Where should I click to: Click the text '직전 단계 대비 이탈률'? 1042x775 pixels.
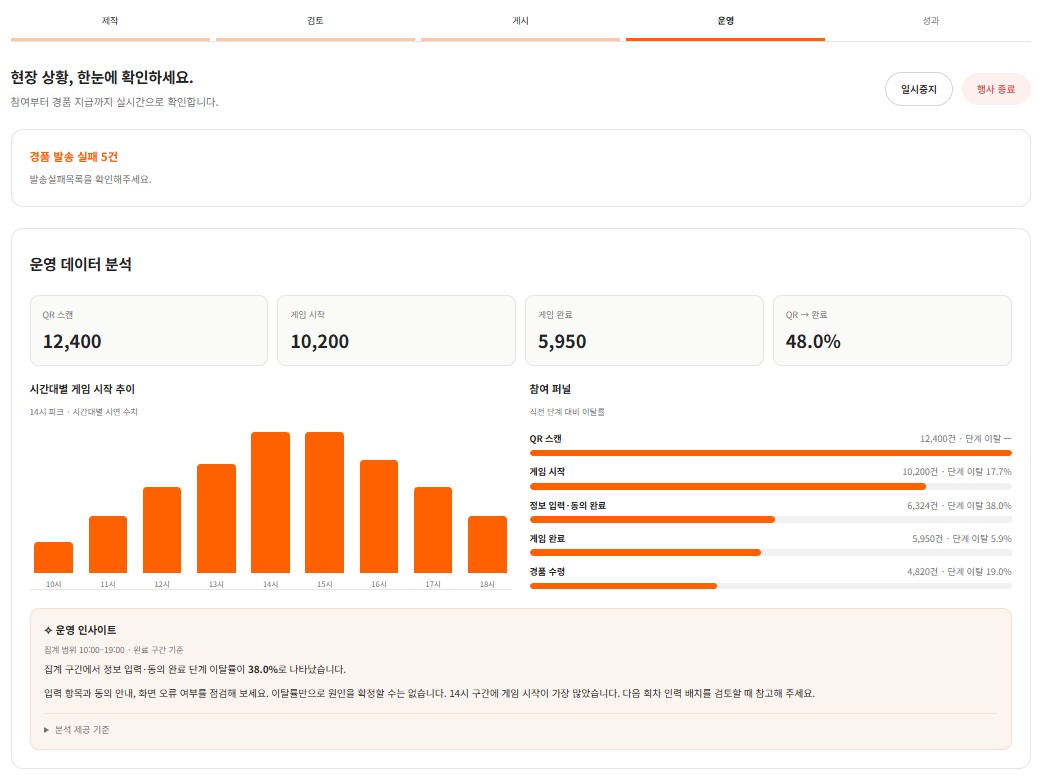[x=567, y=412]
